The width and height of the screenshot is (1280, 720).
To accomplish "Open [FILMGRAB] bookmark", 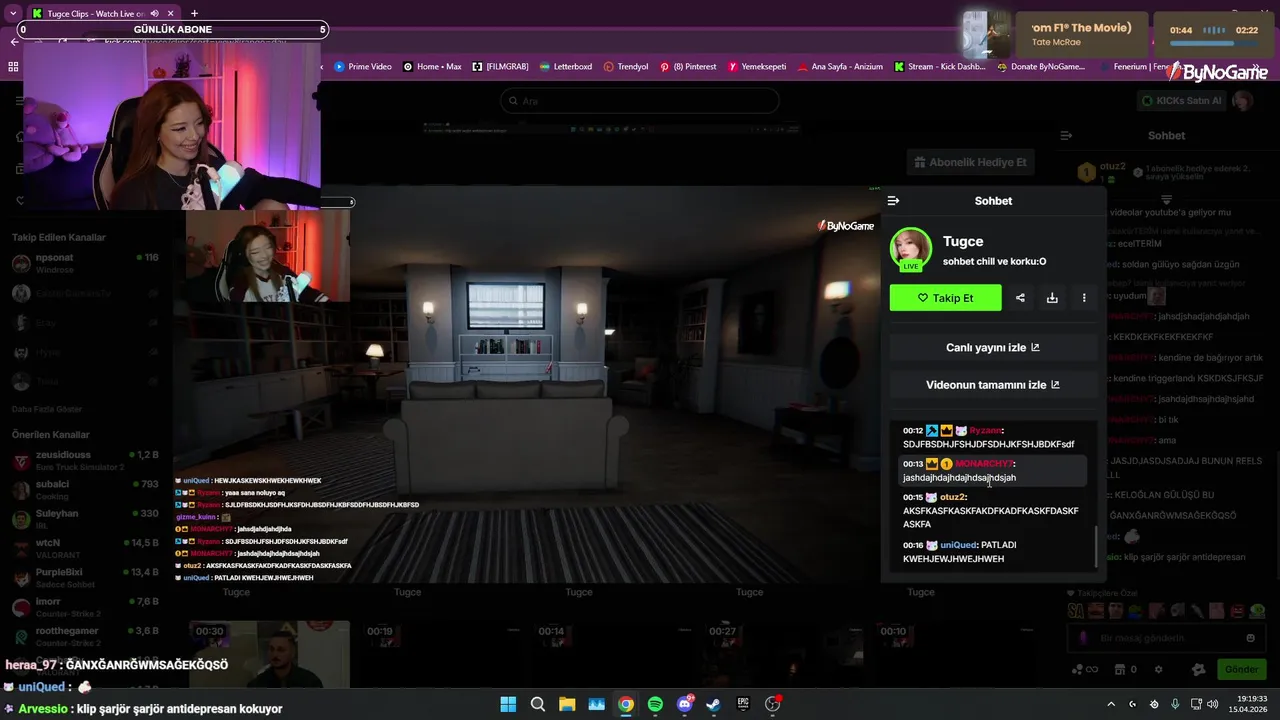I will 500,67.
